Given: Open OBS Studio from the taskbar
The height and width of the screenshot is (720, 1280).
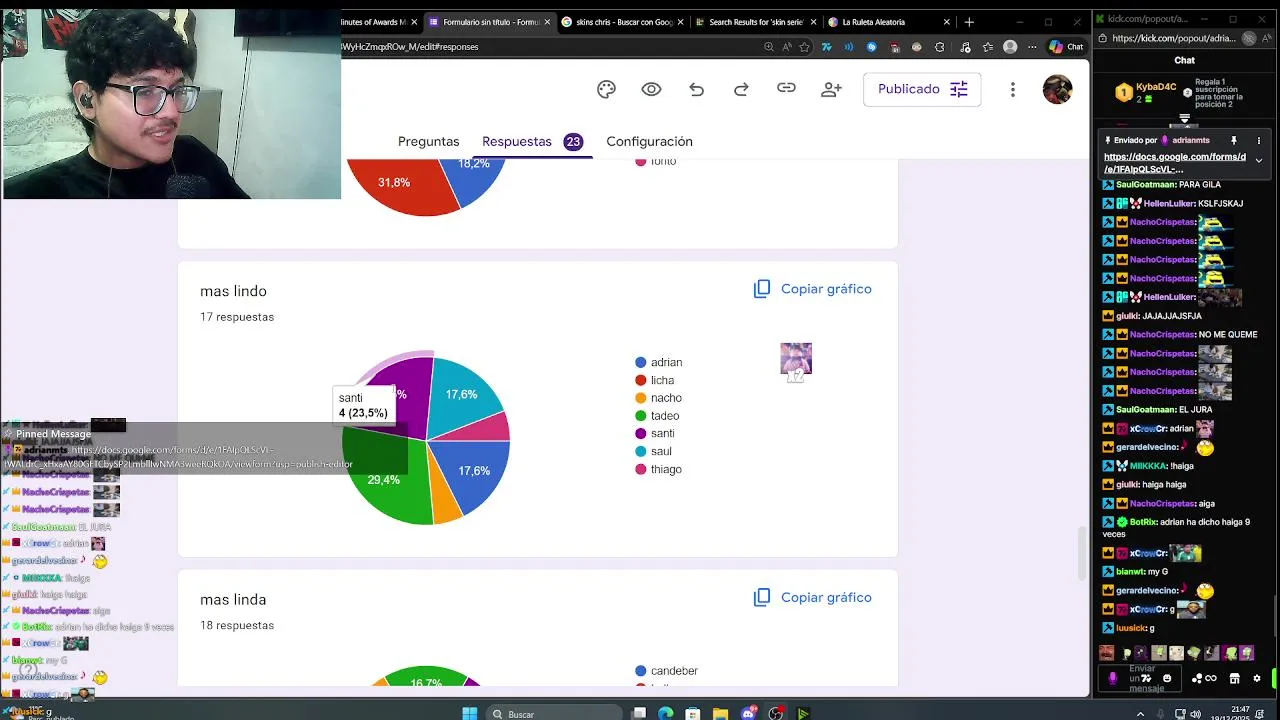Looking at the screenshot, I should [x=775, y=713].
